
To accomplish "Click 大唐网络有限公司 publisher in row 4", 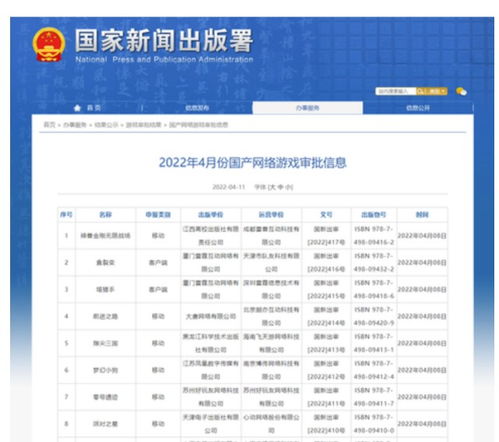I will (x=211, y=316).
